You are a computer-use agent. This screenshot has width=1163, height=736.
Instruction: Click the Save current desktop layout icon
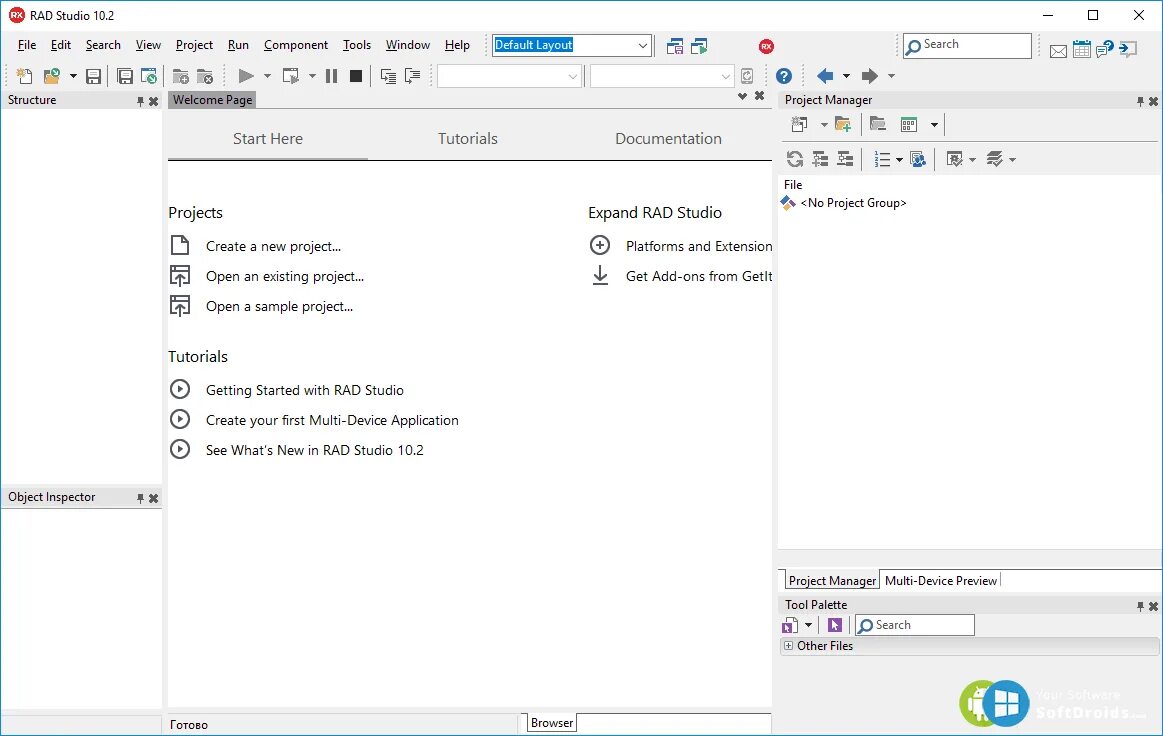tap(675, 46)
